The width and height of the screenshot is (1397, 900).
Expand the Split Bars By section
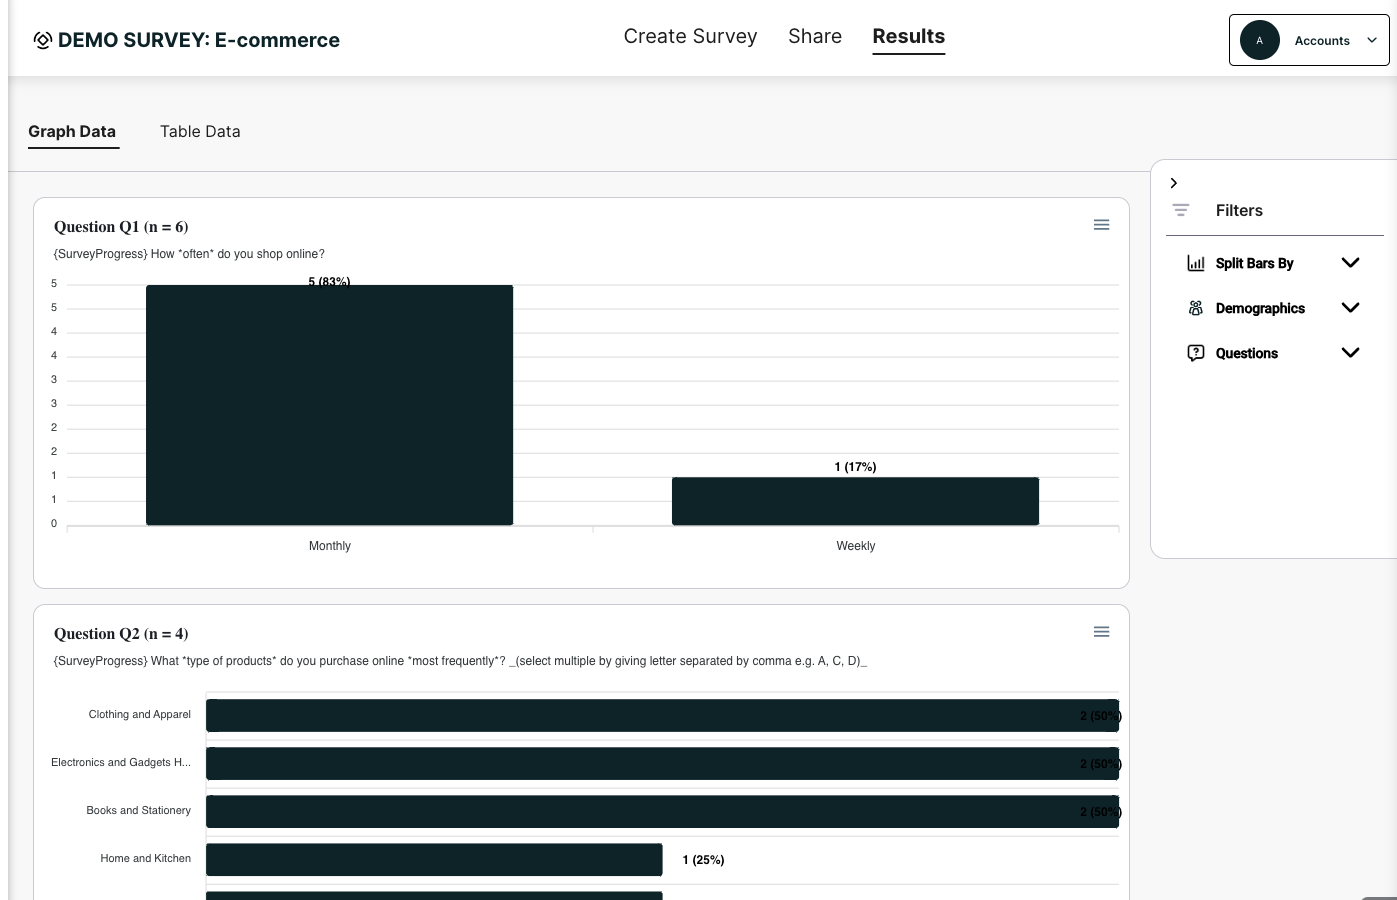[x=1350, y=263]
